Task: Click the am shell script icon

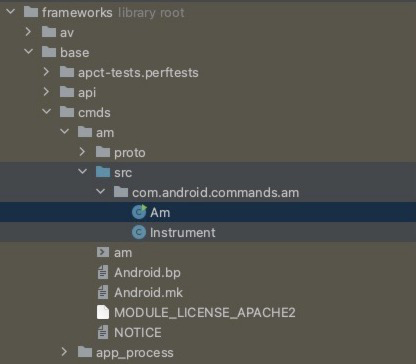Action: click(103, 252)
